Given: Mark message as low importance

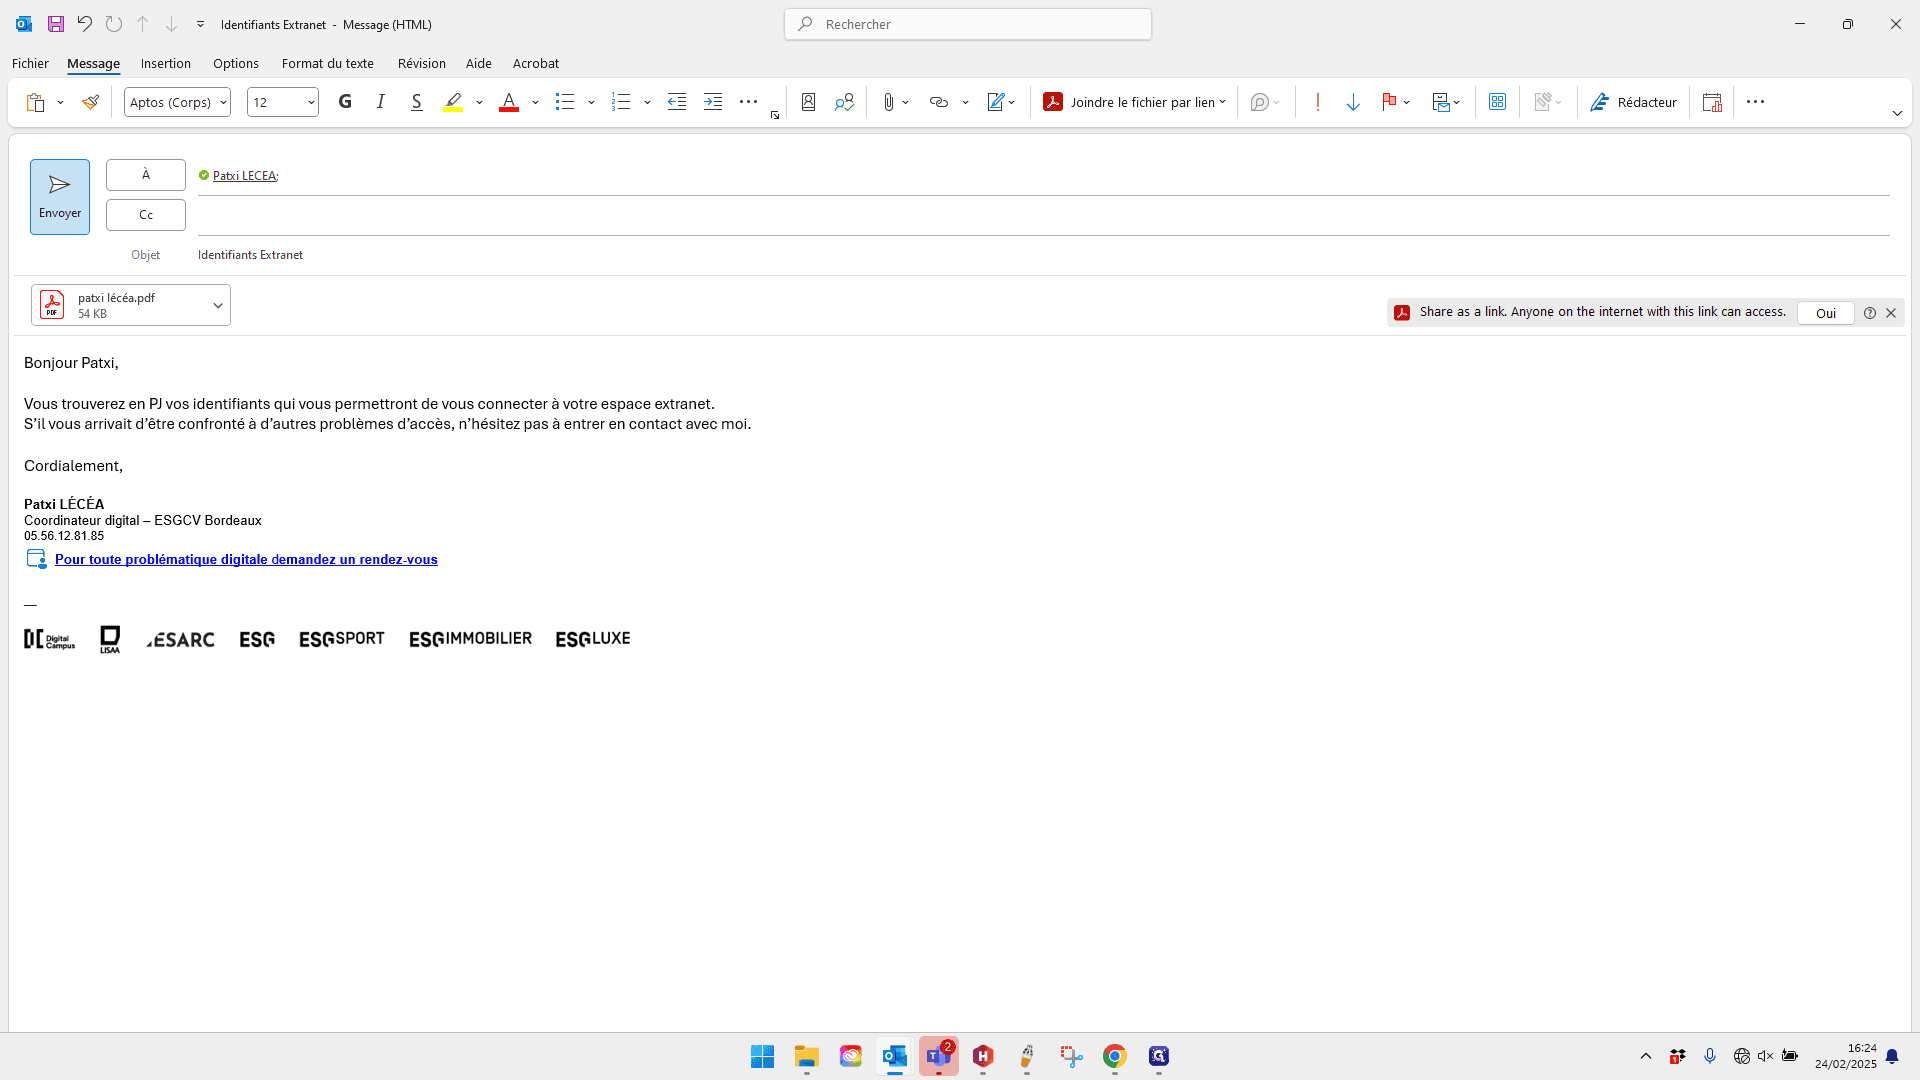Looking at the screenshot, I should point(1353,102).
